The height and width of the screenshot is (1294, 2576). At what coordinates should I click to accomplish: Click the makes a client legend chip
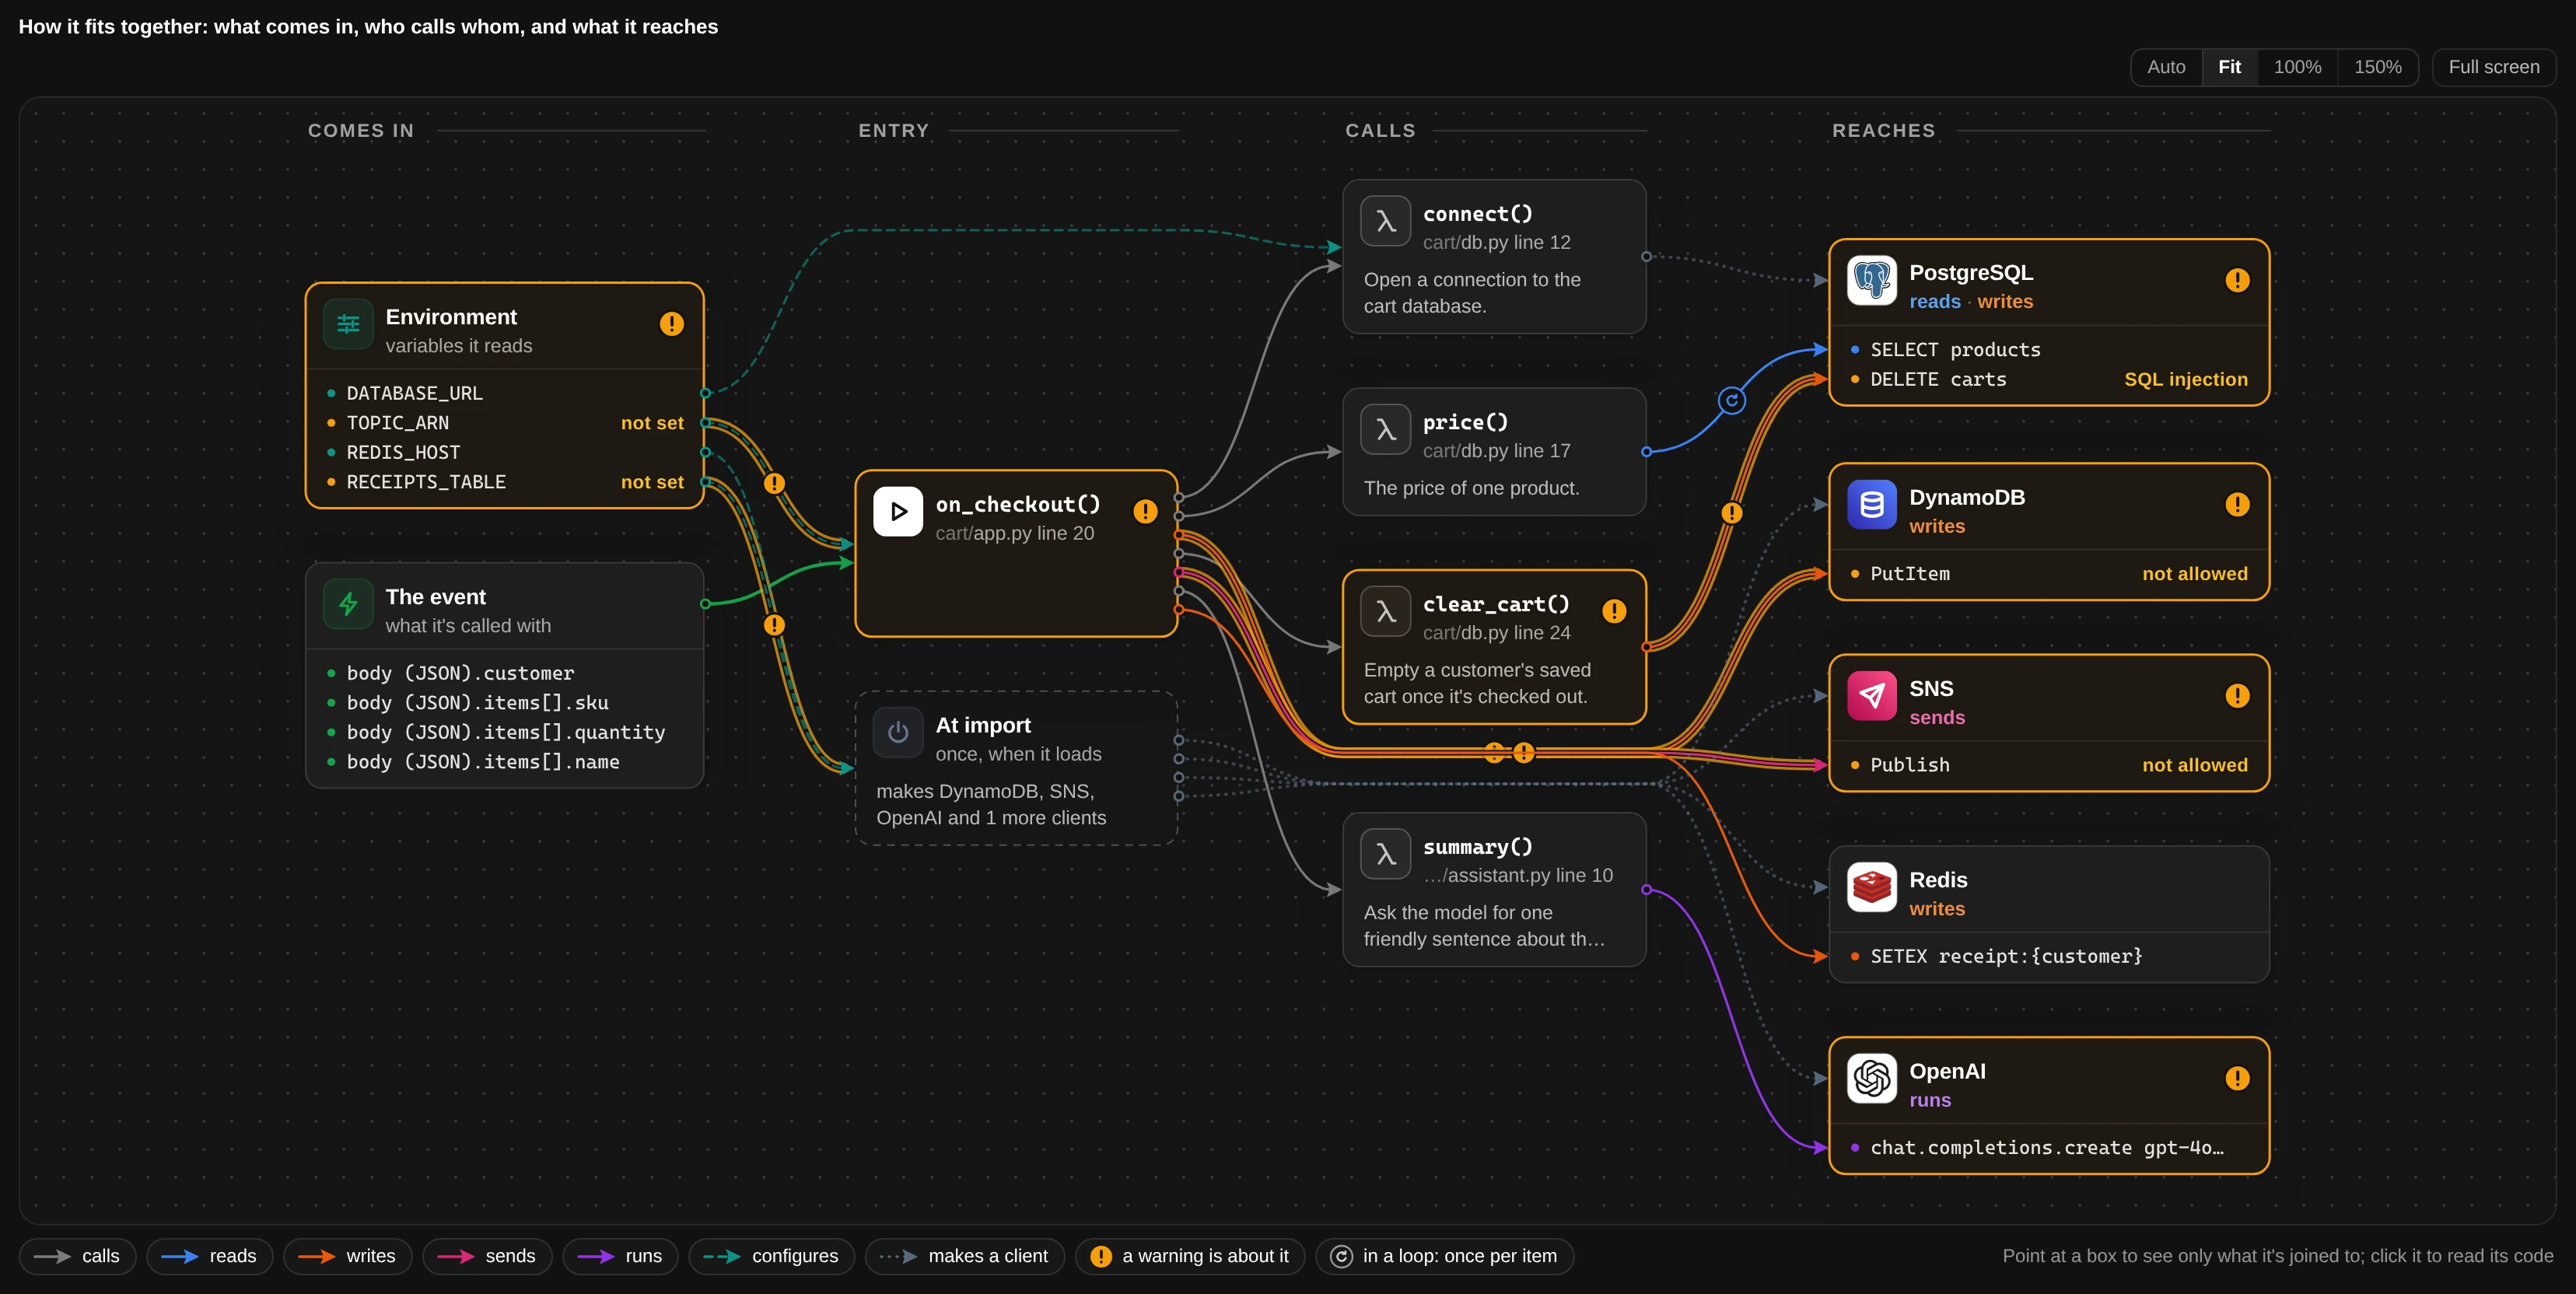pyautogui.click(x=964, y=1256)
